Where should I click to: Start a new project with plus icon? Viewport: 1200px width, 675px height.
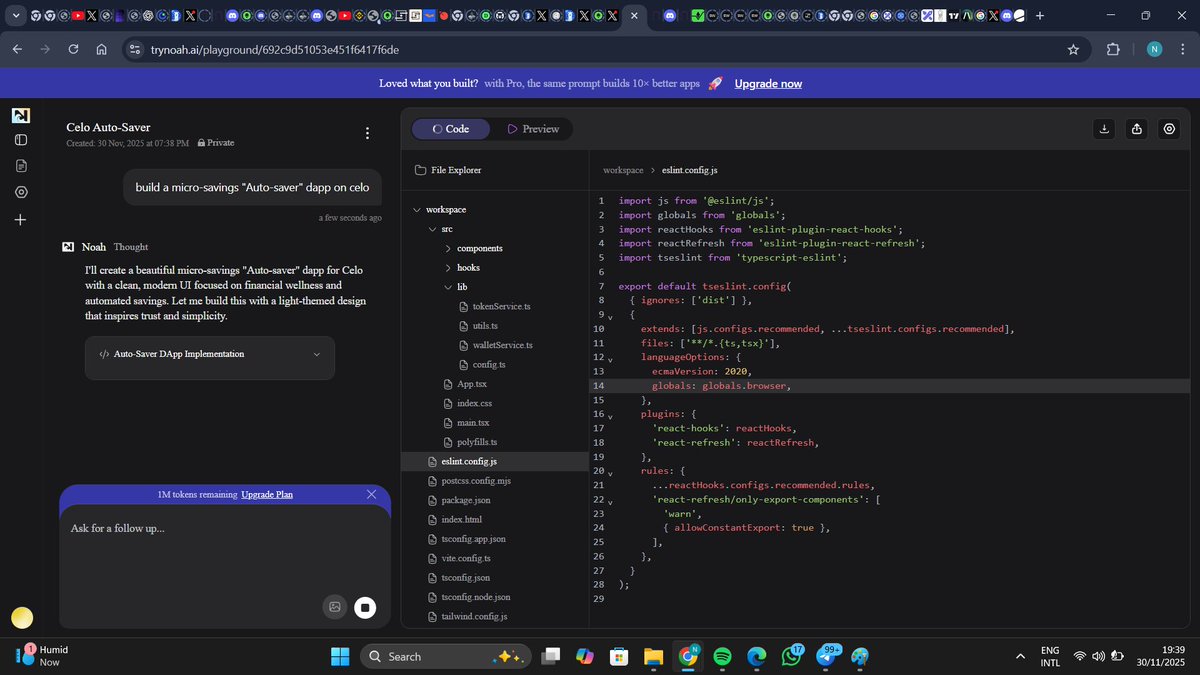(21, 219)
